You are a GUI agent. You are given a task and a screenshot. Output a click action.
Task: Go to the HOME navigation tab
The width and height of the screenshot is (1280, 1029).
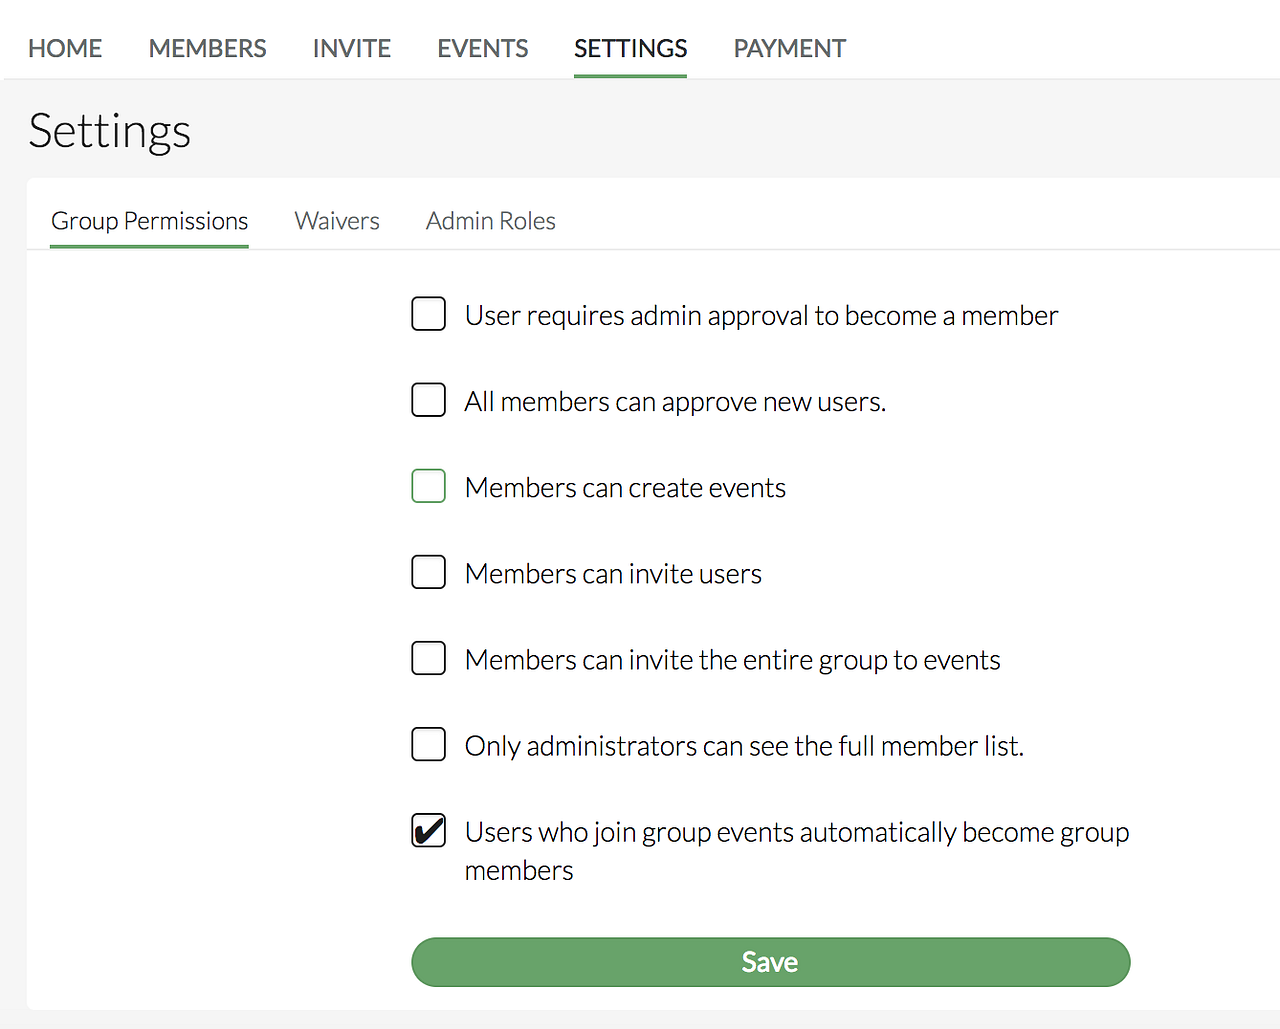coord(65,48)
